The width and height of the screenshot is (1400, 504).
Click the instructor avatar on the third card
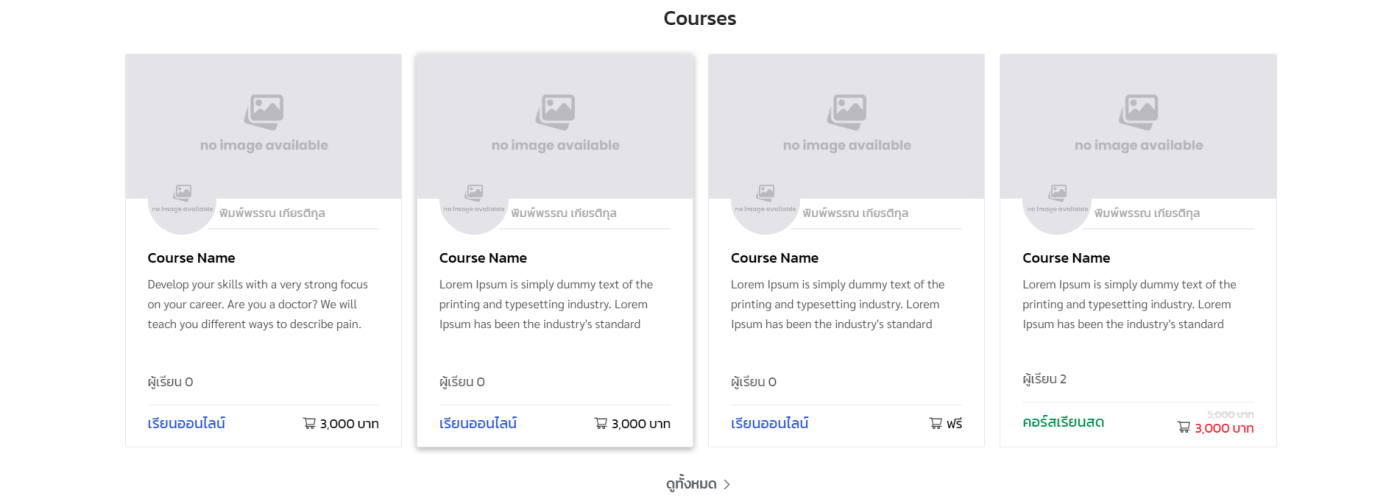point(765,200)
